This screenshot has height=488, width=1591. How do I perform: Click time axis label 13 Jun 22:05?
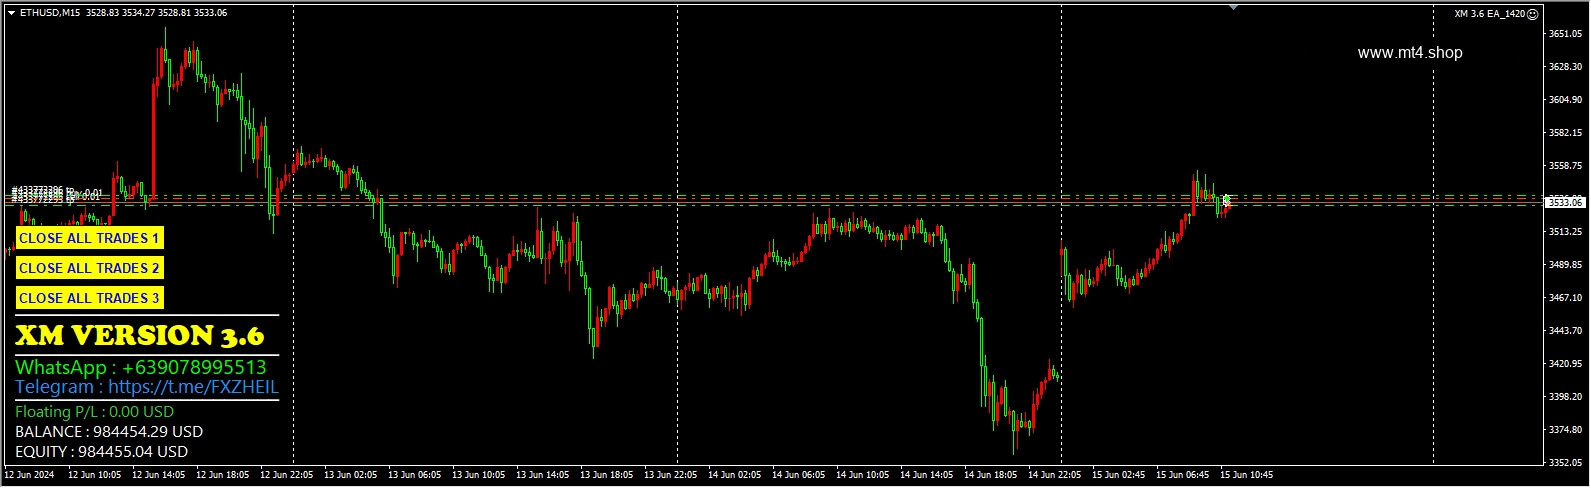(670, 476)
